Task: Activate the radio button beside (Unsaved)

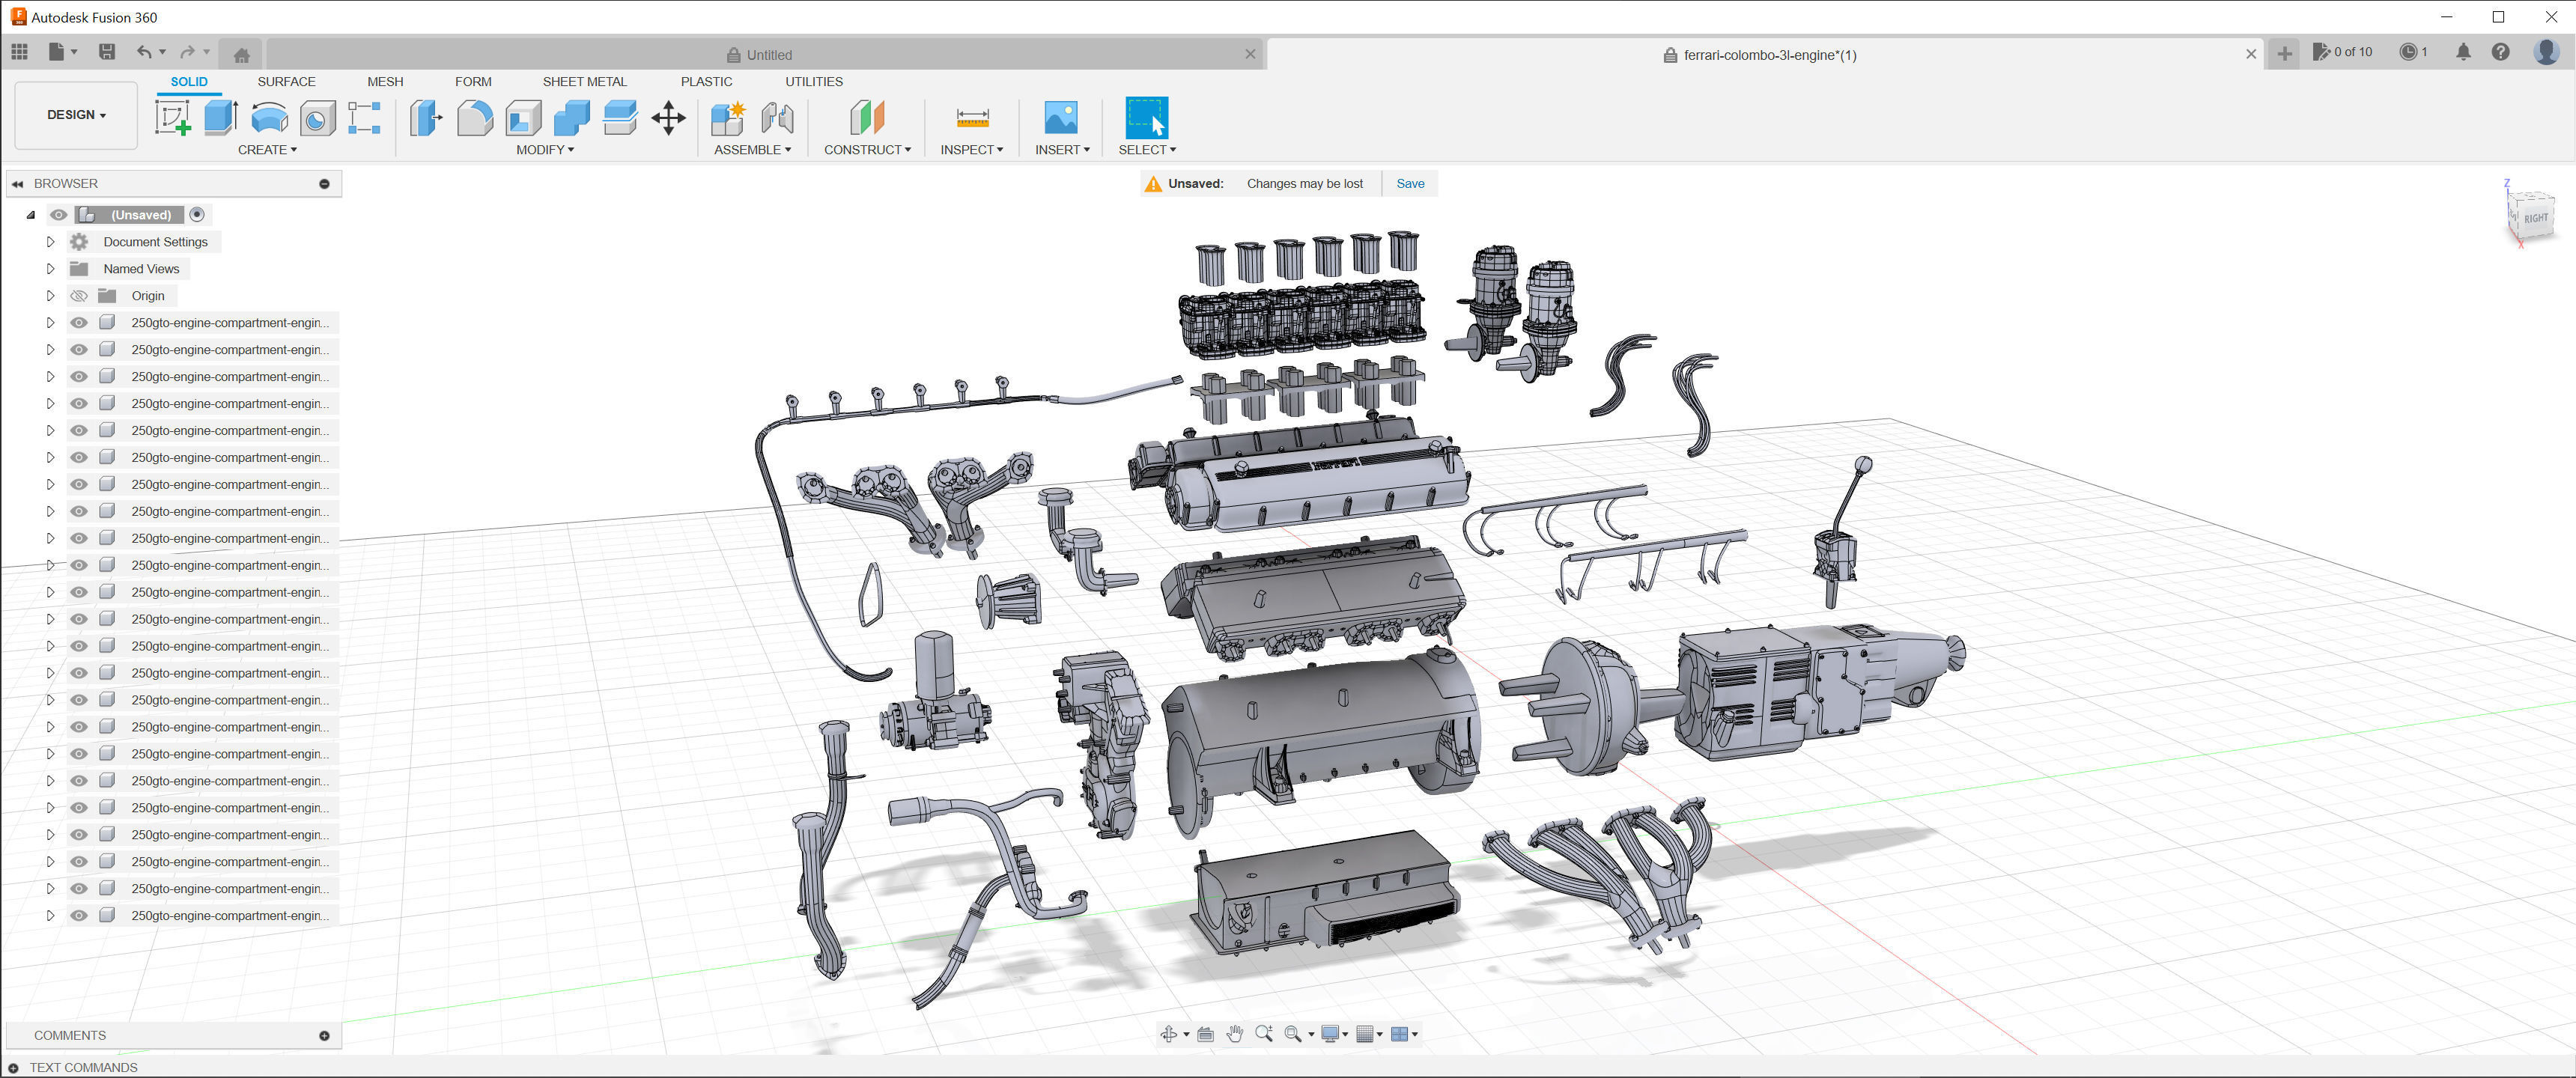Action: point(197,215)
